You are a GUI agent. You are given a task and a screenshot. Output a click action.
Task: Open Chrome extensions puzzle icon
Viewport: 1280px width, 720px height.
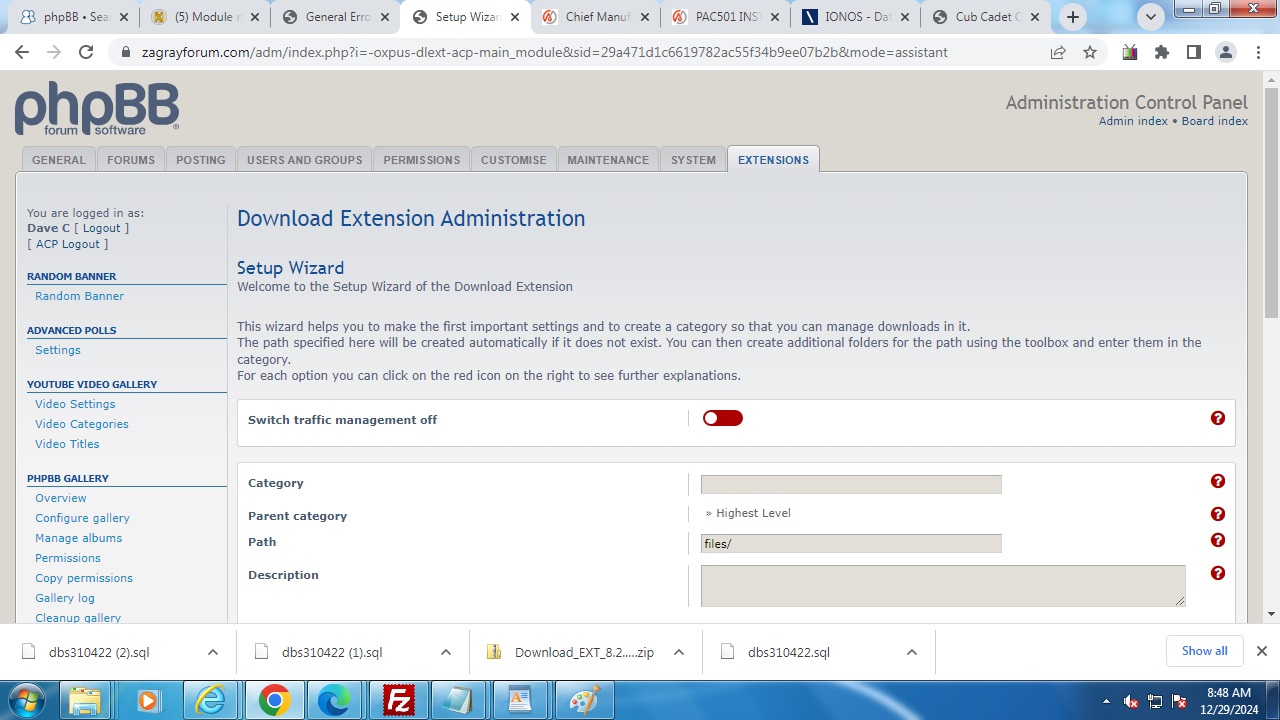coord(1161,52)
